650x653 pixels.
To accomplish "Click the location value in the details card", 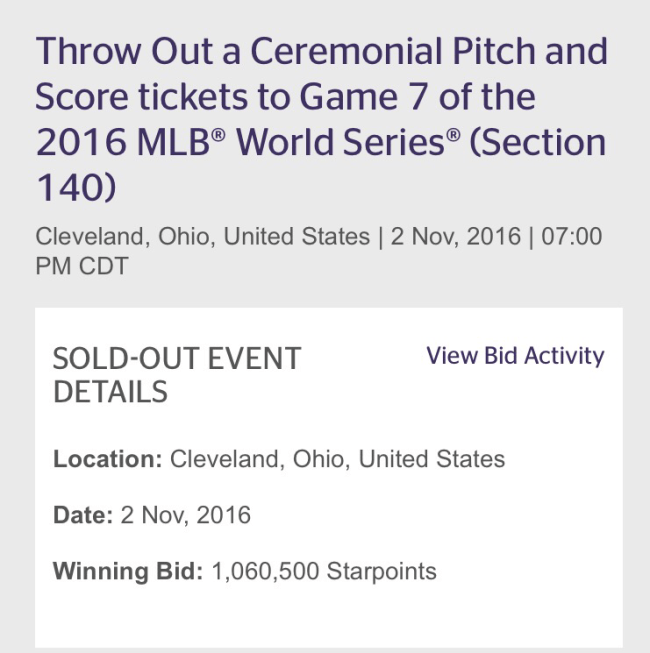I will [337, 460].
